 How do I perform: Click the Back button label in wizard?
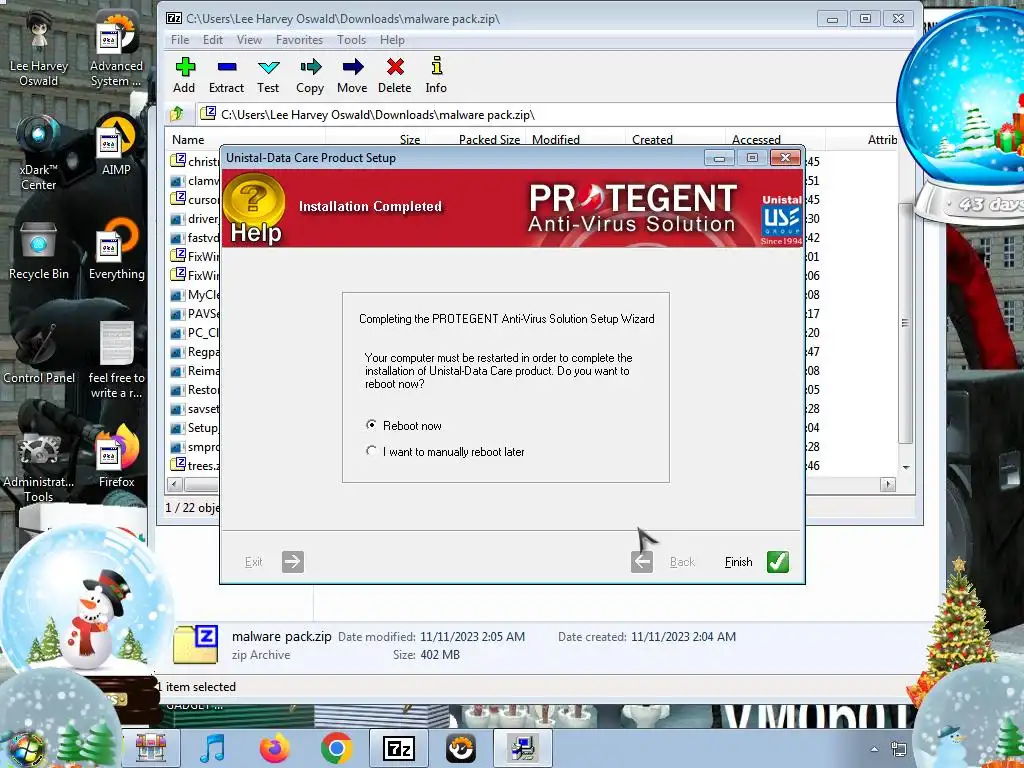(x=682, y=562)
